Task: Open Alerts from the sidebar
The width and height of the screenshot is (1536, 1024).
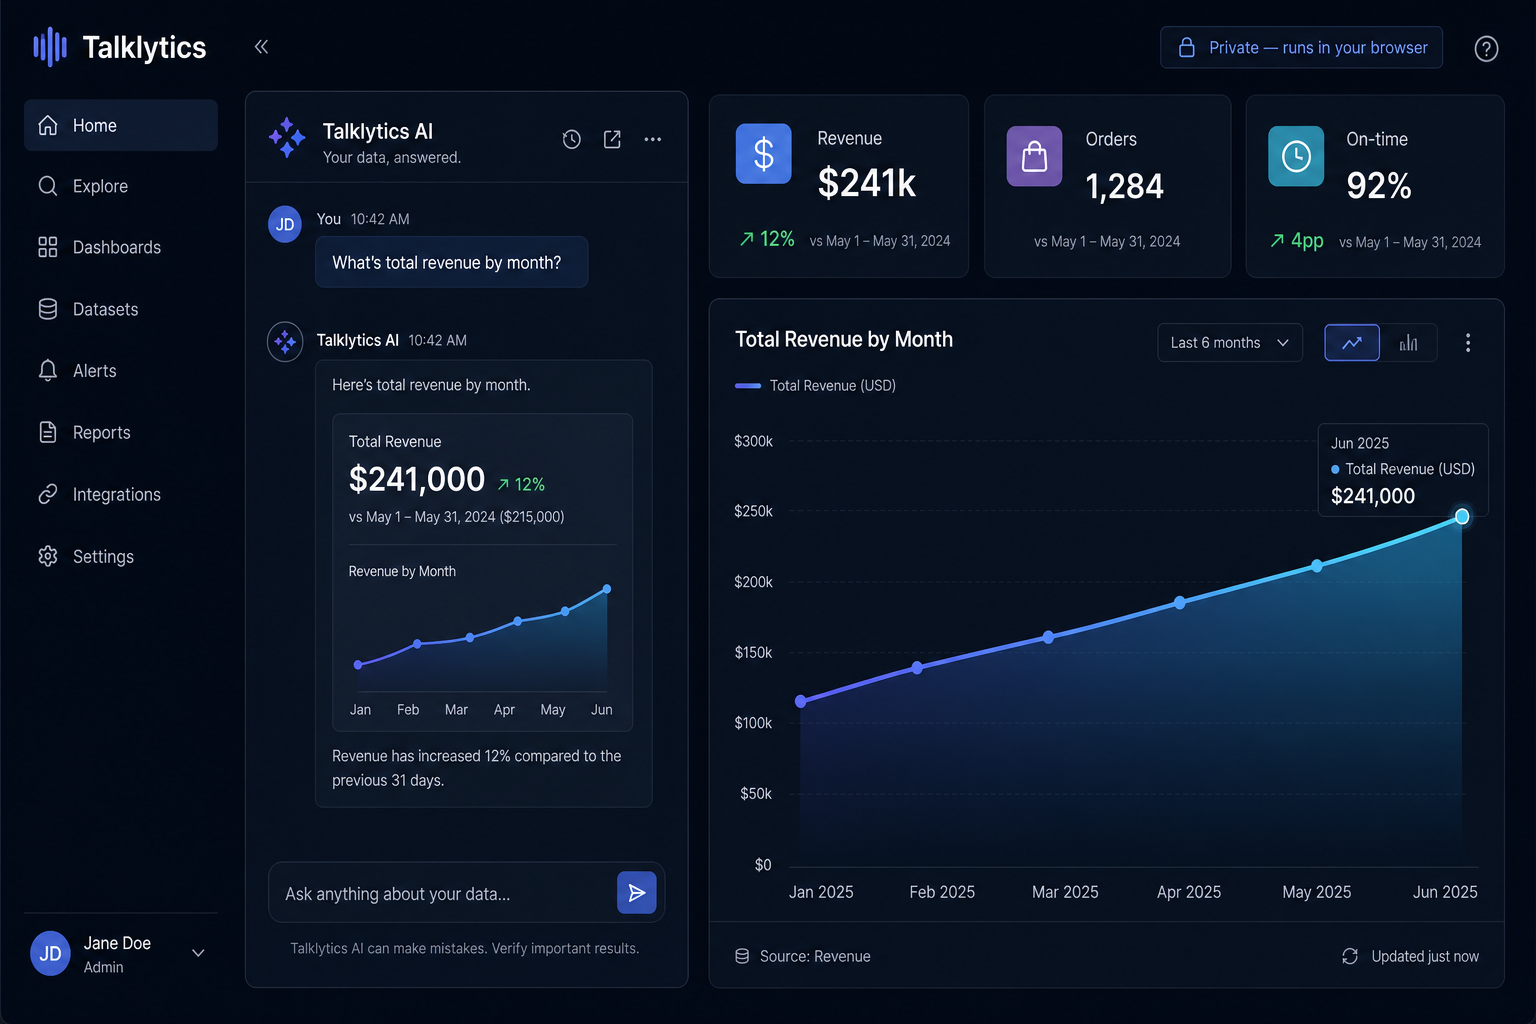Action: coord(121,371)
